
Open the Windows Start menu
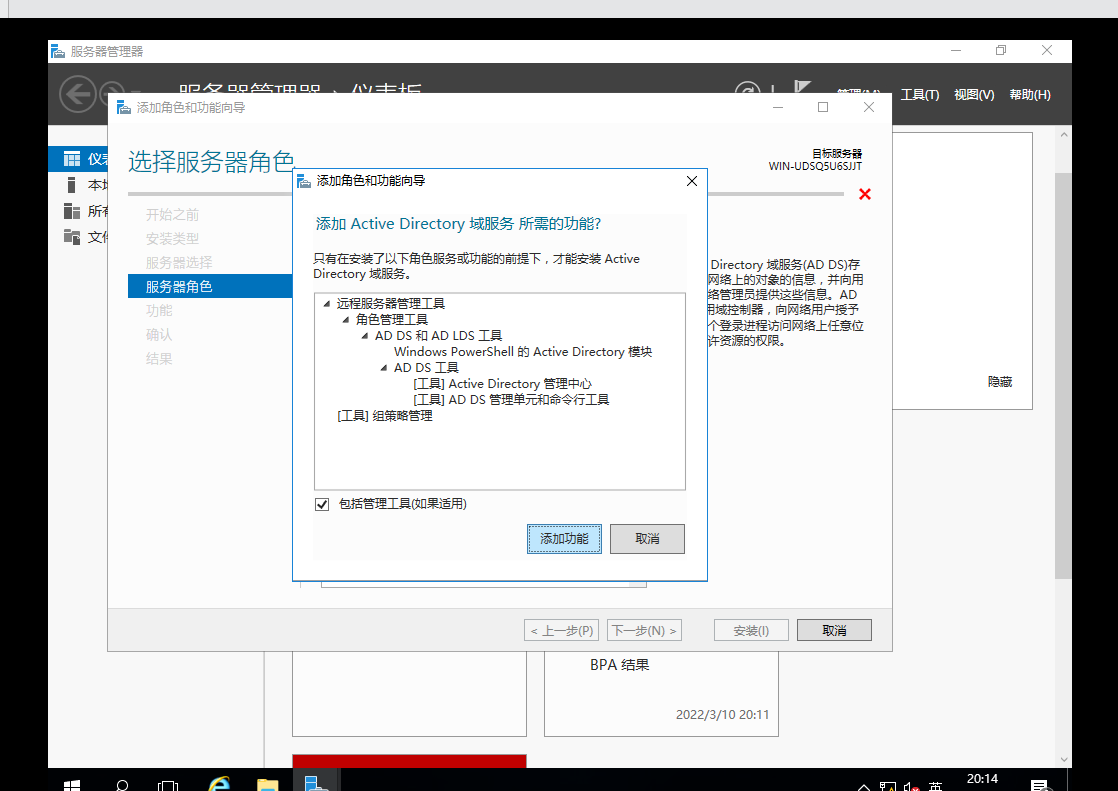tap(71, 783)
